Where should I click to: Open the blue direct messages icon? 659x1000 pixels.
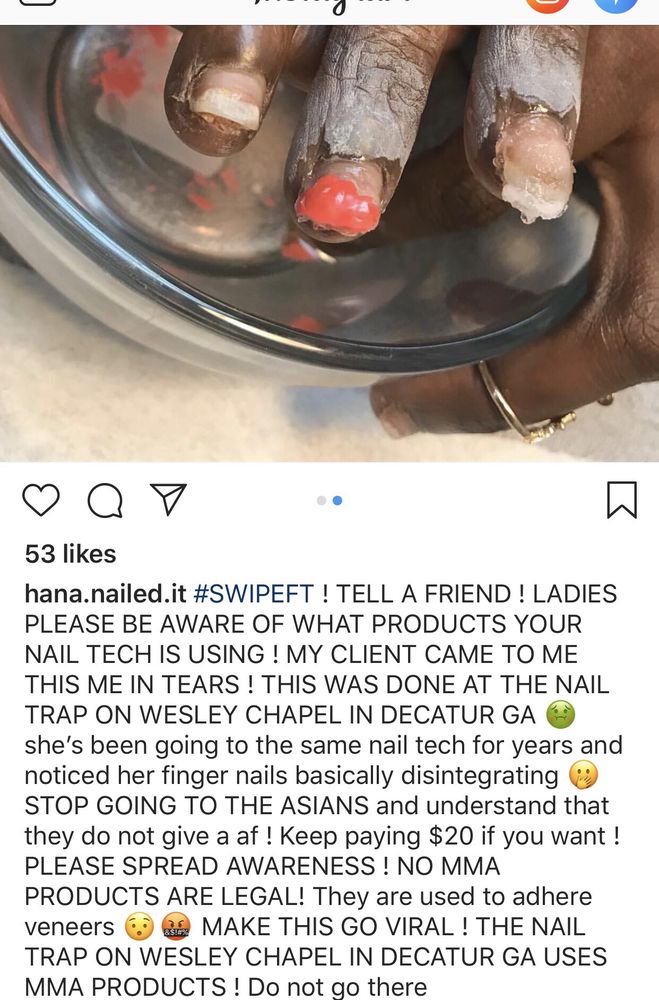(616, 5)
